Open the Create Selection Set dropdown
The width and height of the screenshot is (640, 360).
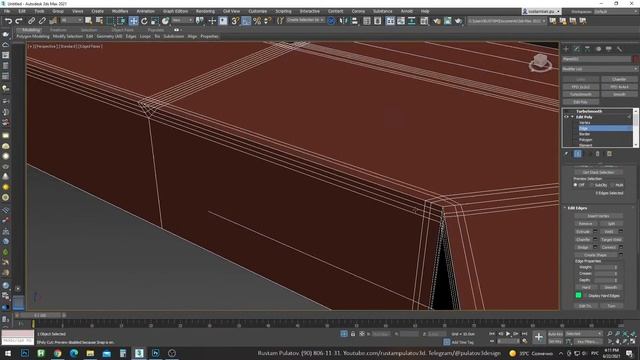pyautogui.click(x=305, y=20)
